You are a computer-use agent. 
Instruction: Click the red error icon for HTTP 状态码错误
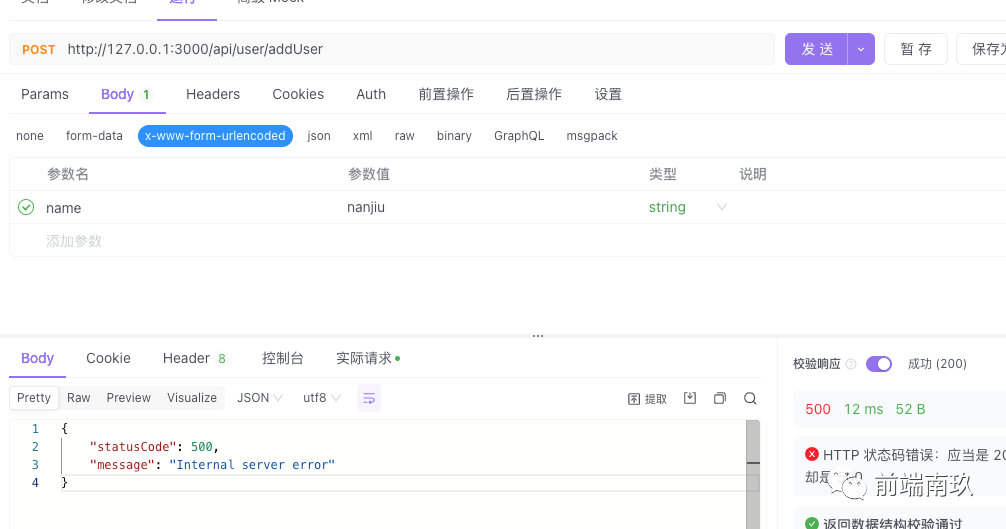(x=811, y=454)
